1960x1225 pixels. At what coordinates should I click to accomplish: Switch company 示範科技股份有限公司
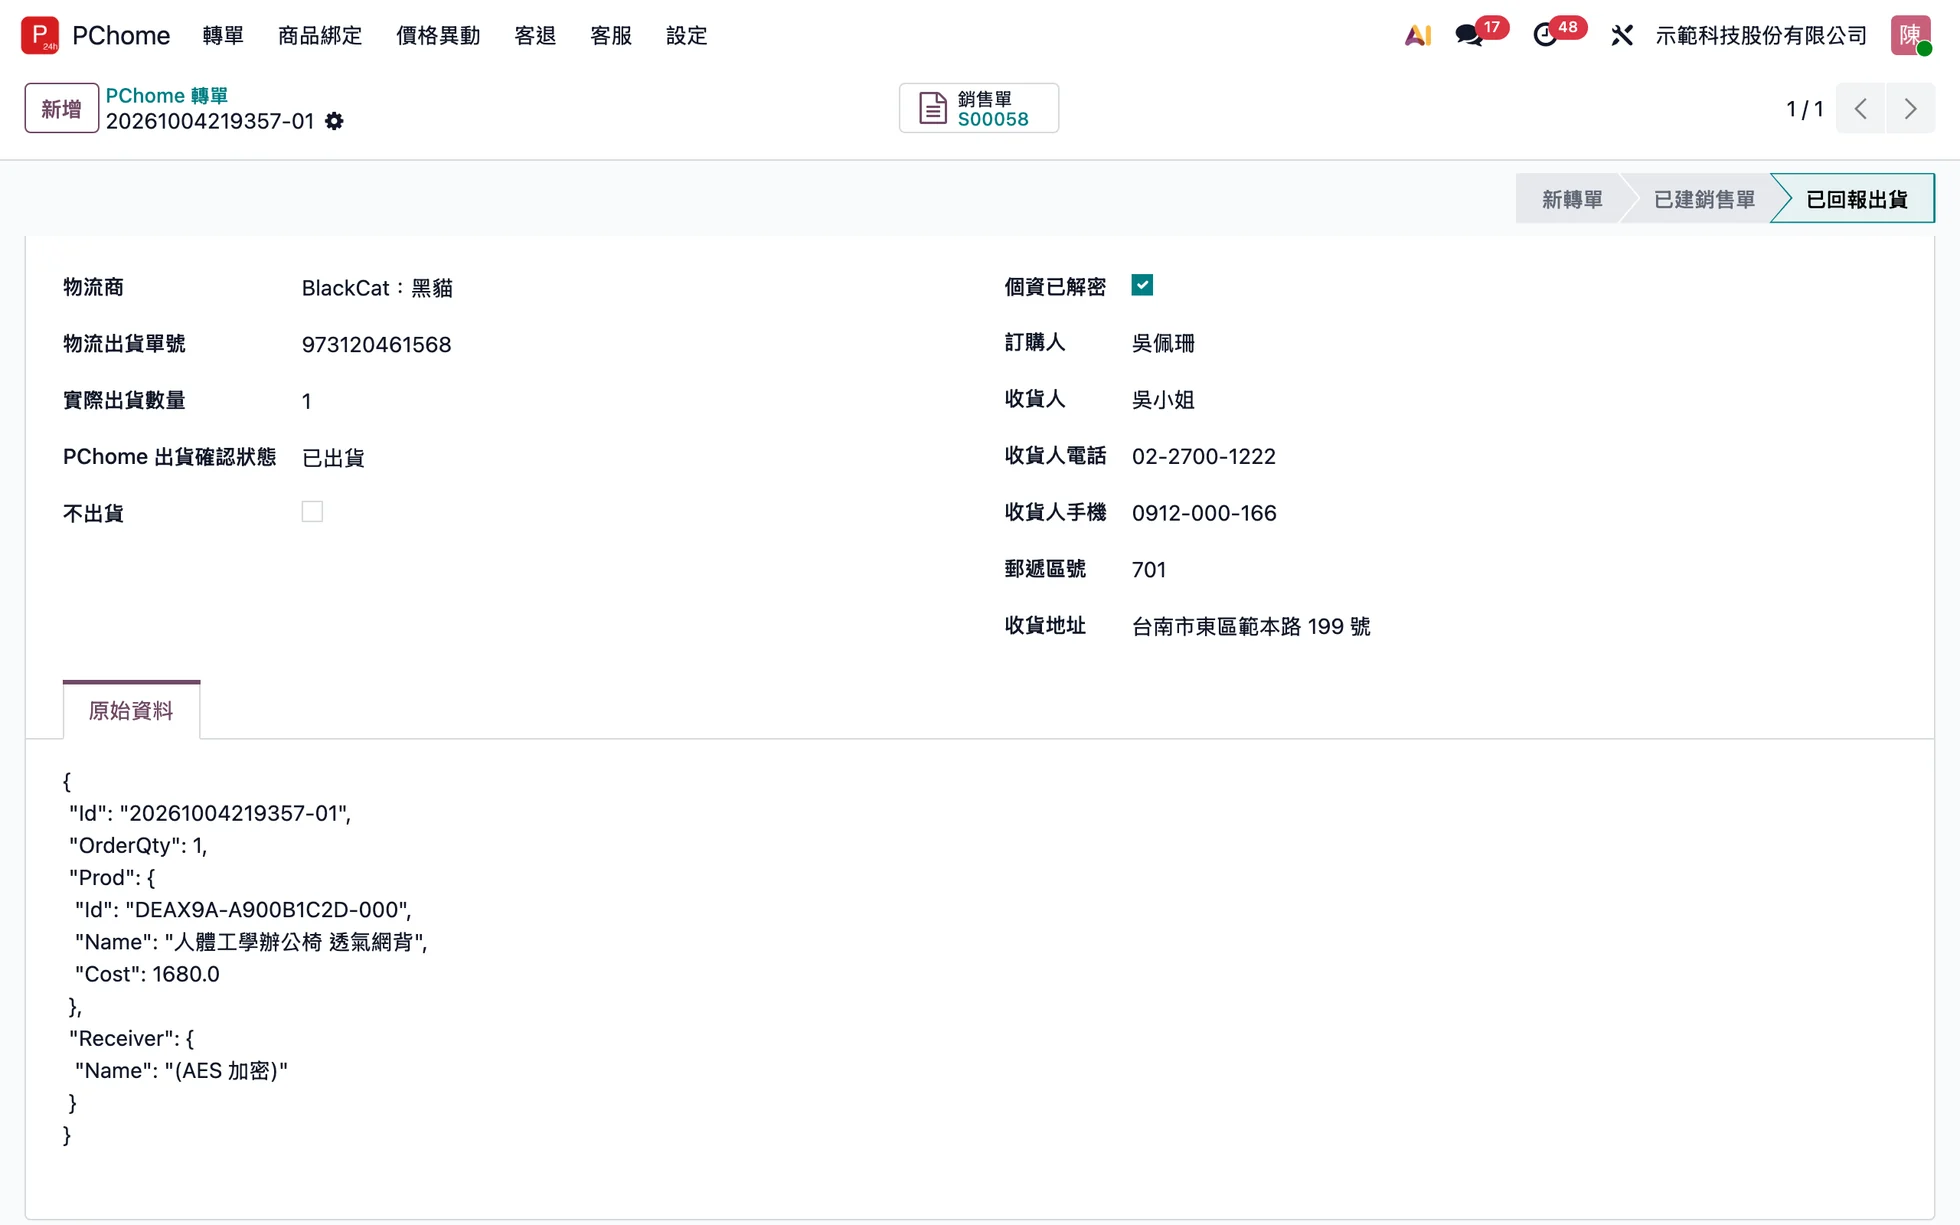pos(1761,35)
